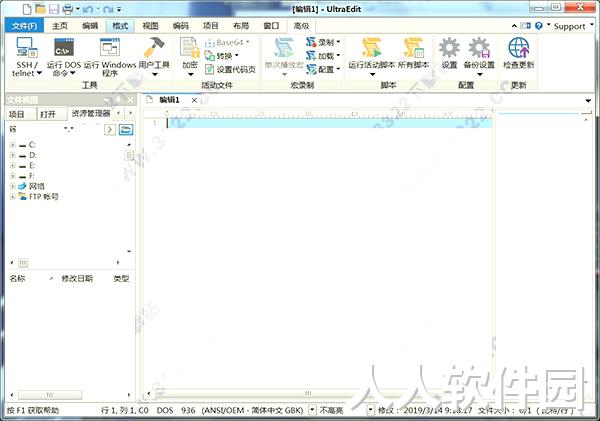
Task: Select the 编辑1 document tab
Action: point(169,100)
